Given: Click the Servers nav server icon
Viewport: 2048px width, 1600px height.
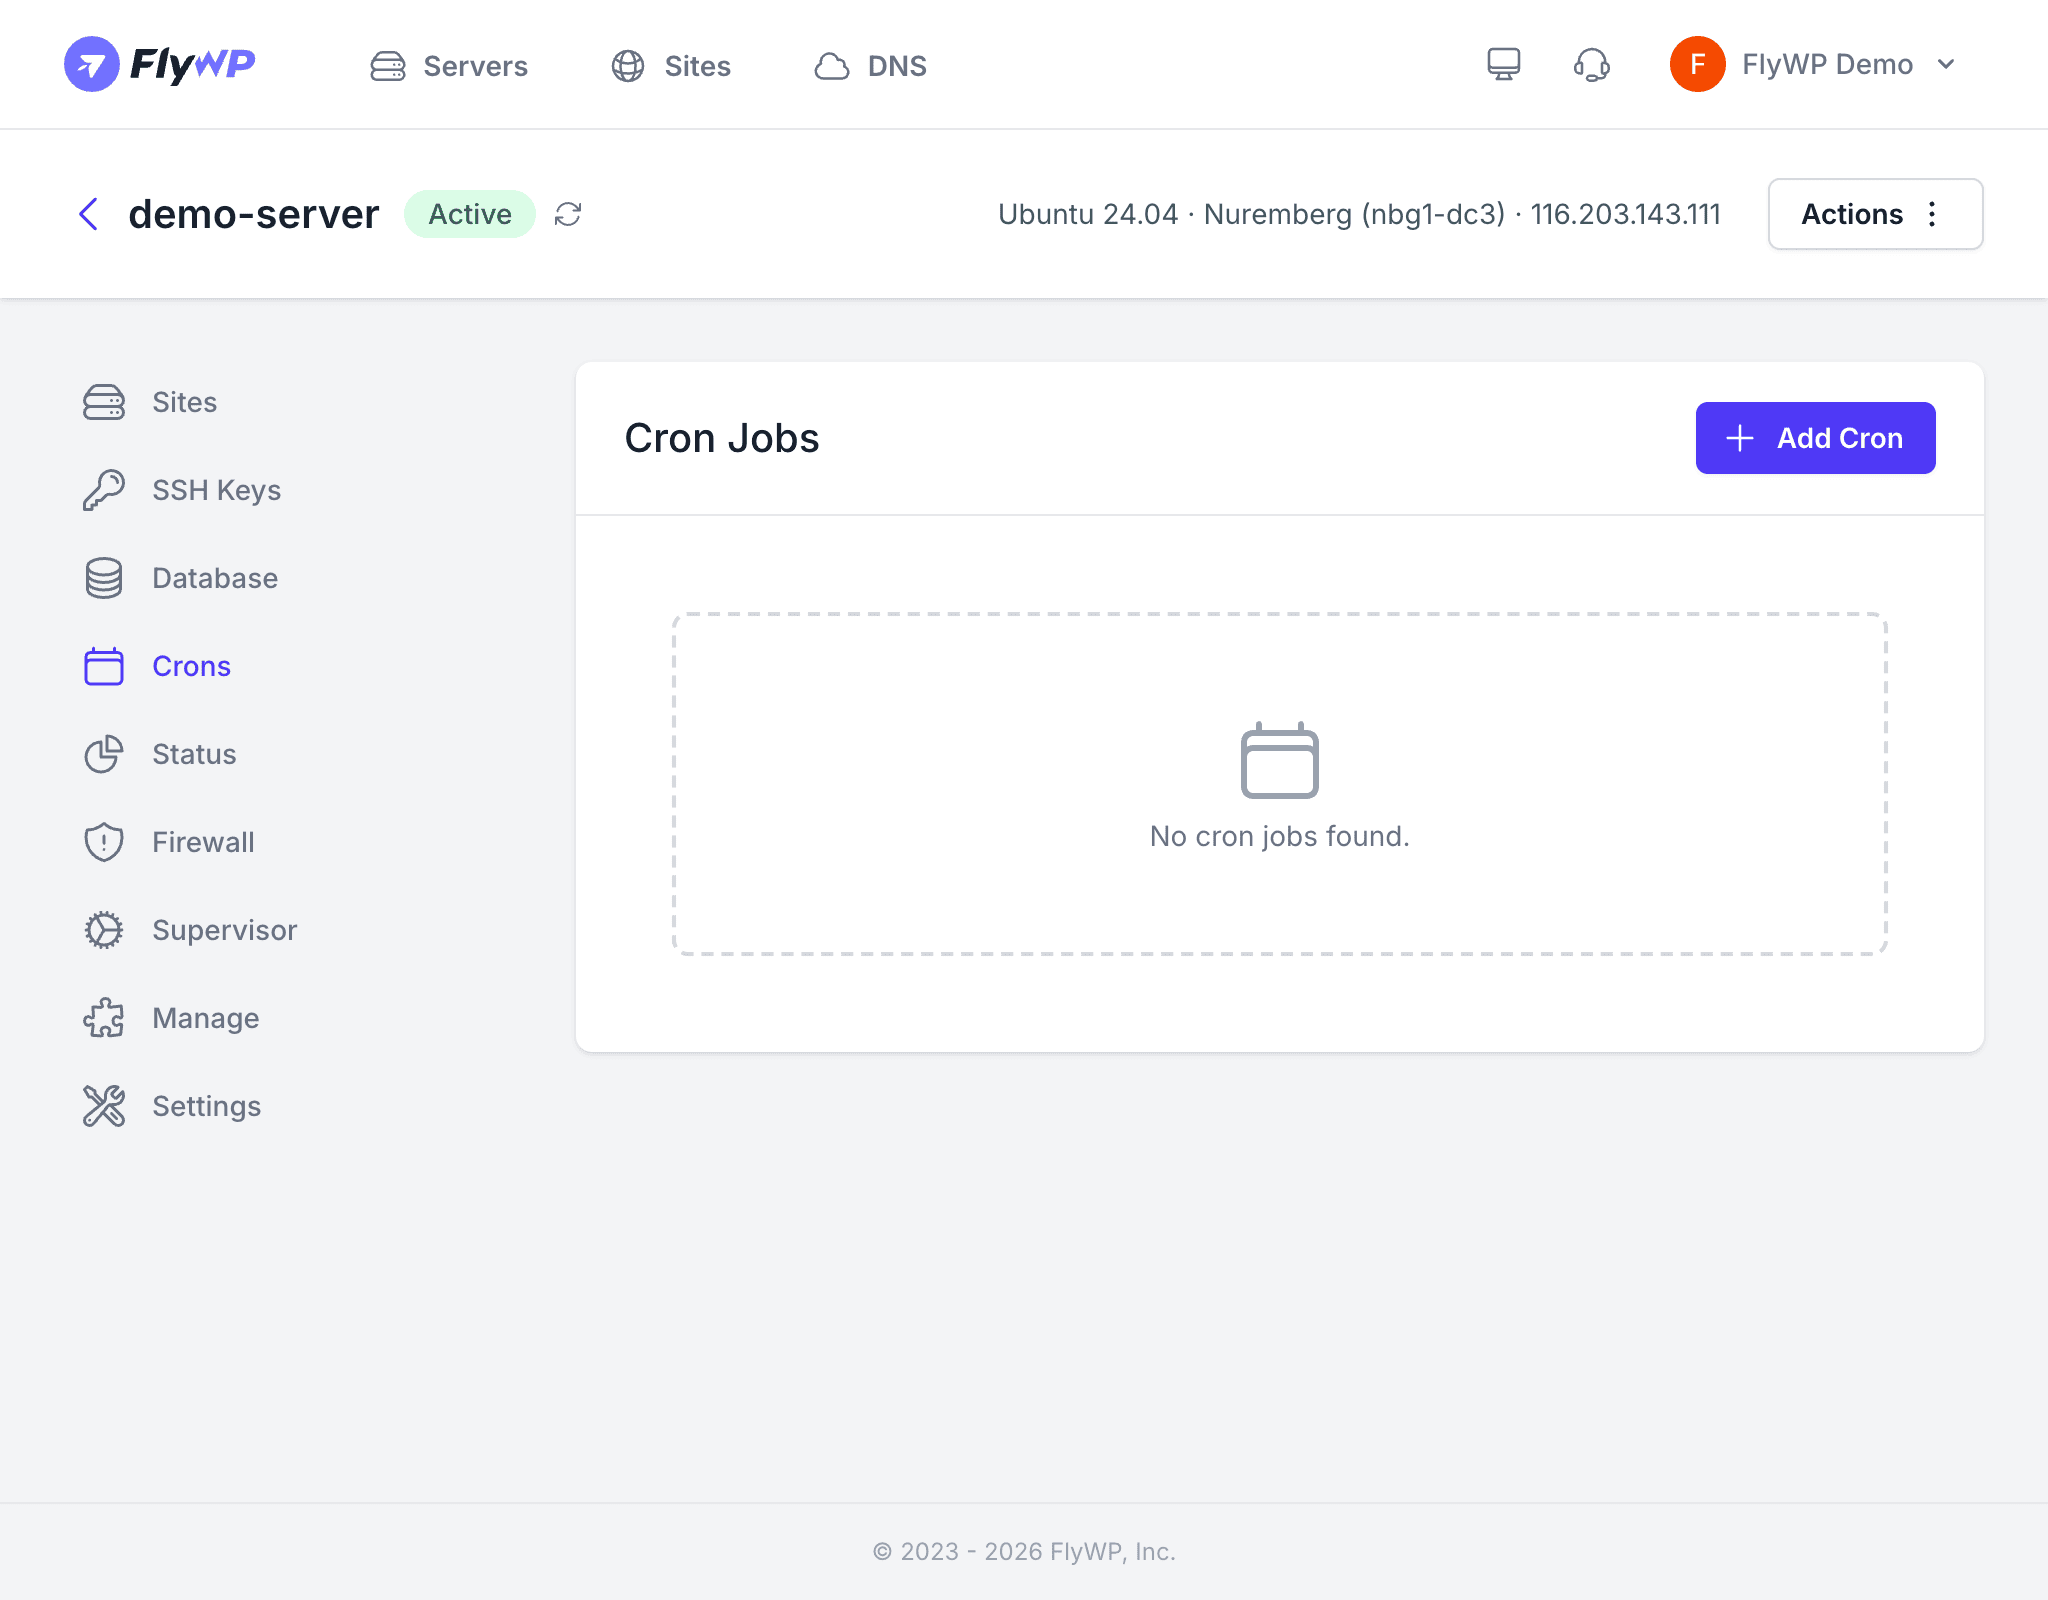Looking at the screenshot, I should pos(388,66).
